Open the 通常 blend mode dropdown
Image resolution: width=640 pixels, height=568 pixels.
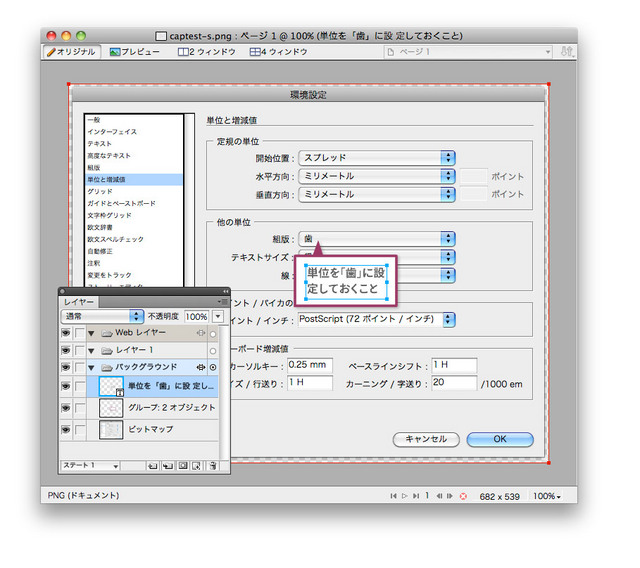(102, 316)
